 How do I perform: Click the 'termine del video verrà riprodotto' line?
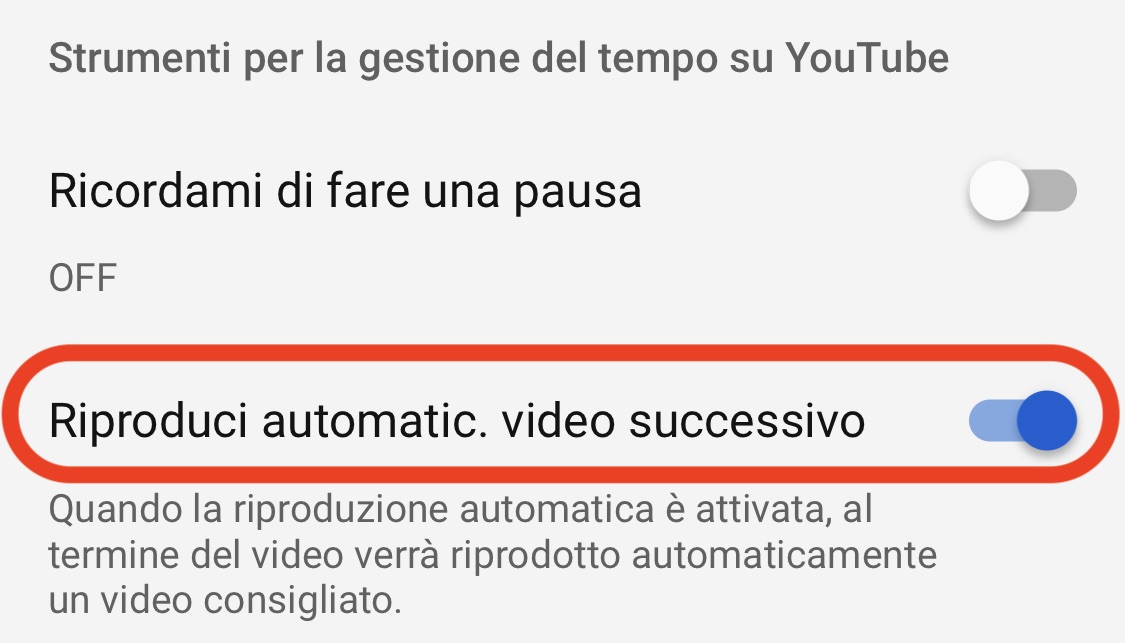tap(493, 555)
